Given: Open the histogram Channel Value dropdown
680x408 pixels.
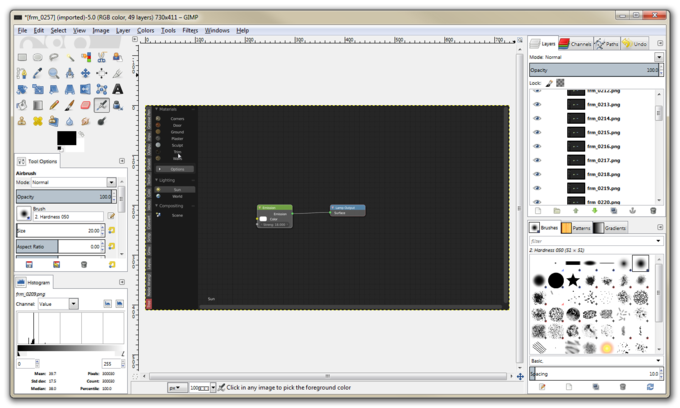Looking at the screenshot, I should point(73,304).
